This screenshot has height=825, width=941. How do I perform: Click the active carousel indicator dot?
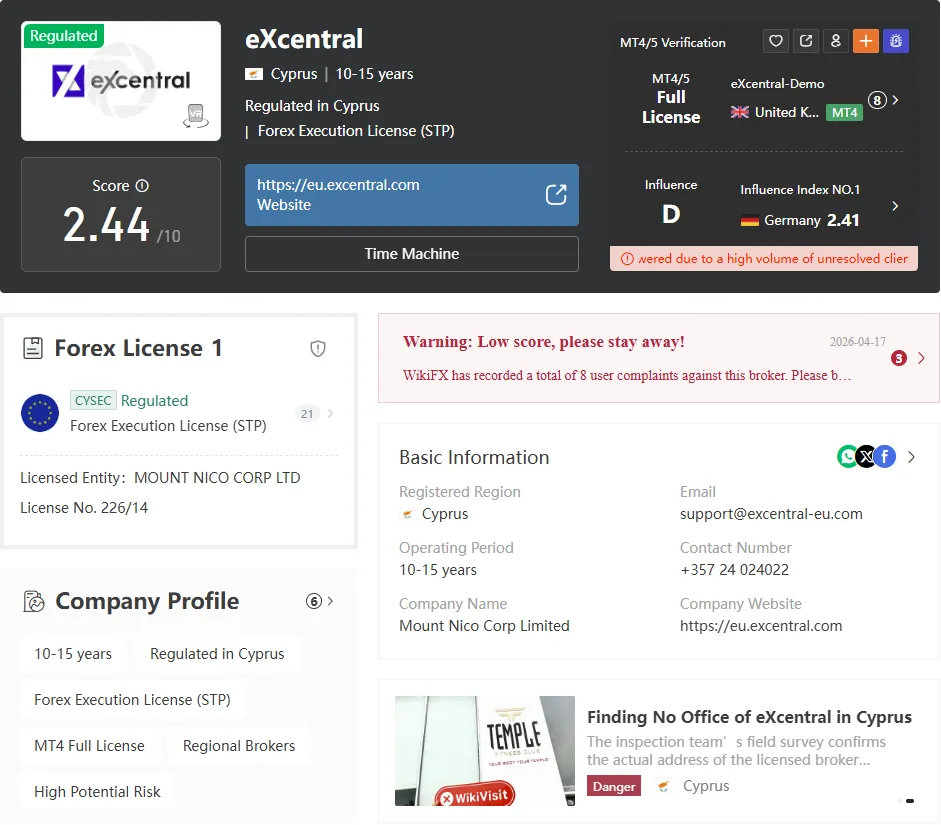pyautogui.click(x=910, y=801)
